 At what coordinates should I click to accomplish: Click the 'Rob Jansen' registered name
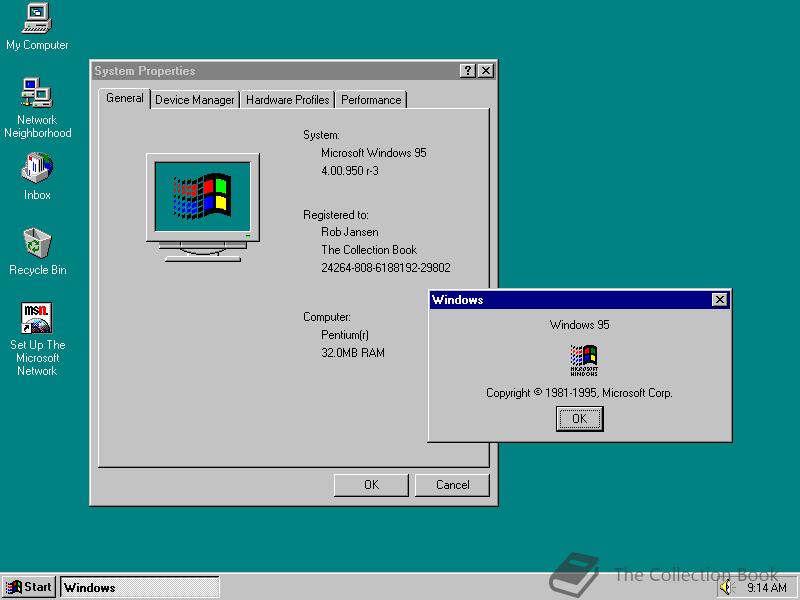point(350,232)
